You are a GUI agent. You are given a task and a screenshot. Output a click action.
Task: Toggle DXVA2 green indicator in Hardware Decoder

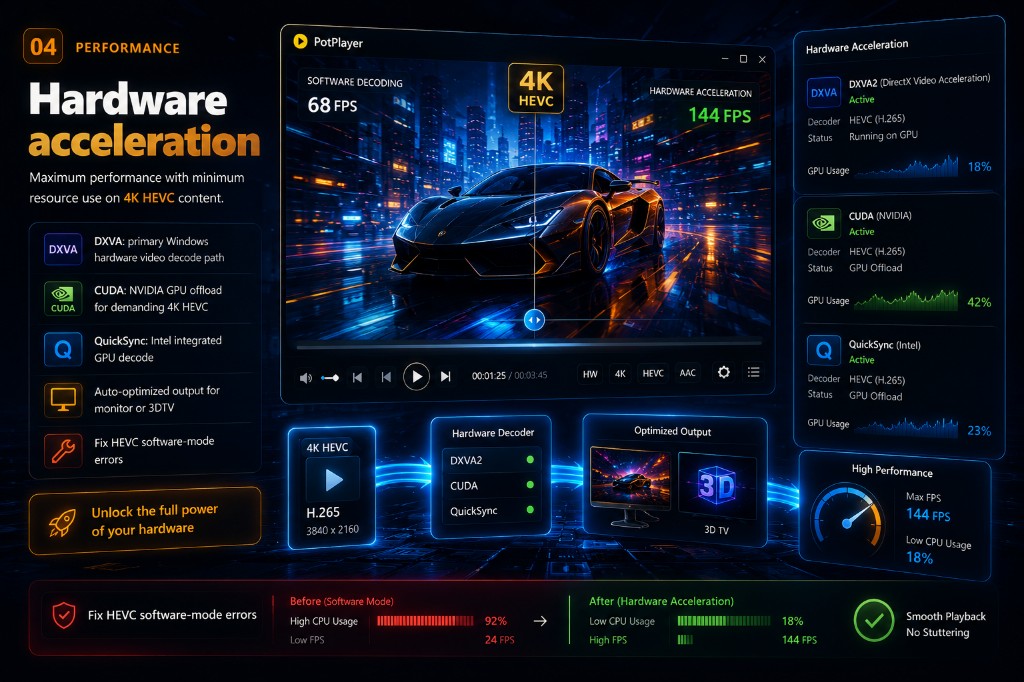pyautogui.click(x=530, y=460)
